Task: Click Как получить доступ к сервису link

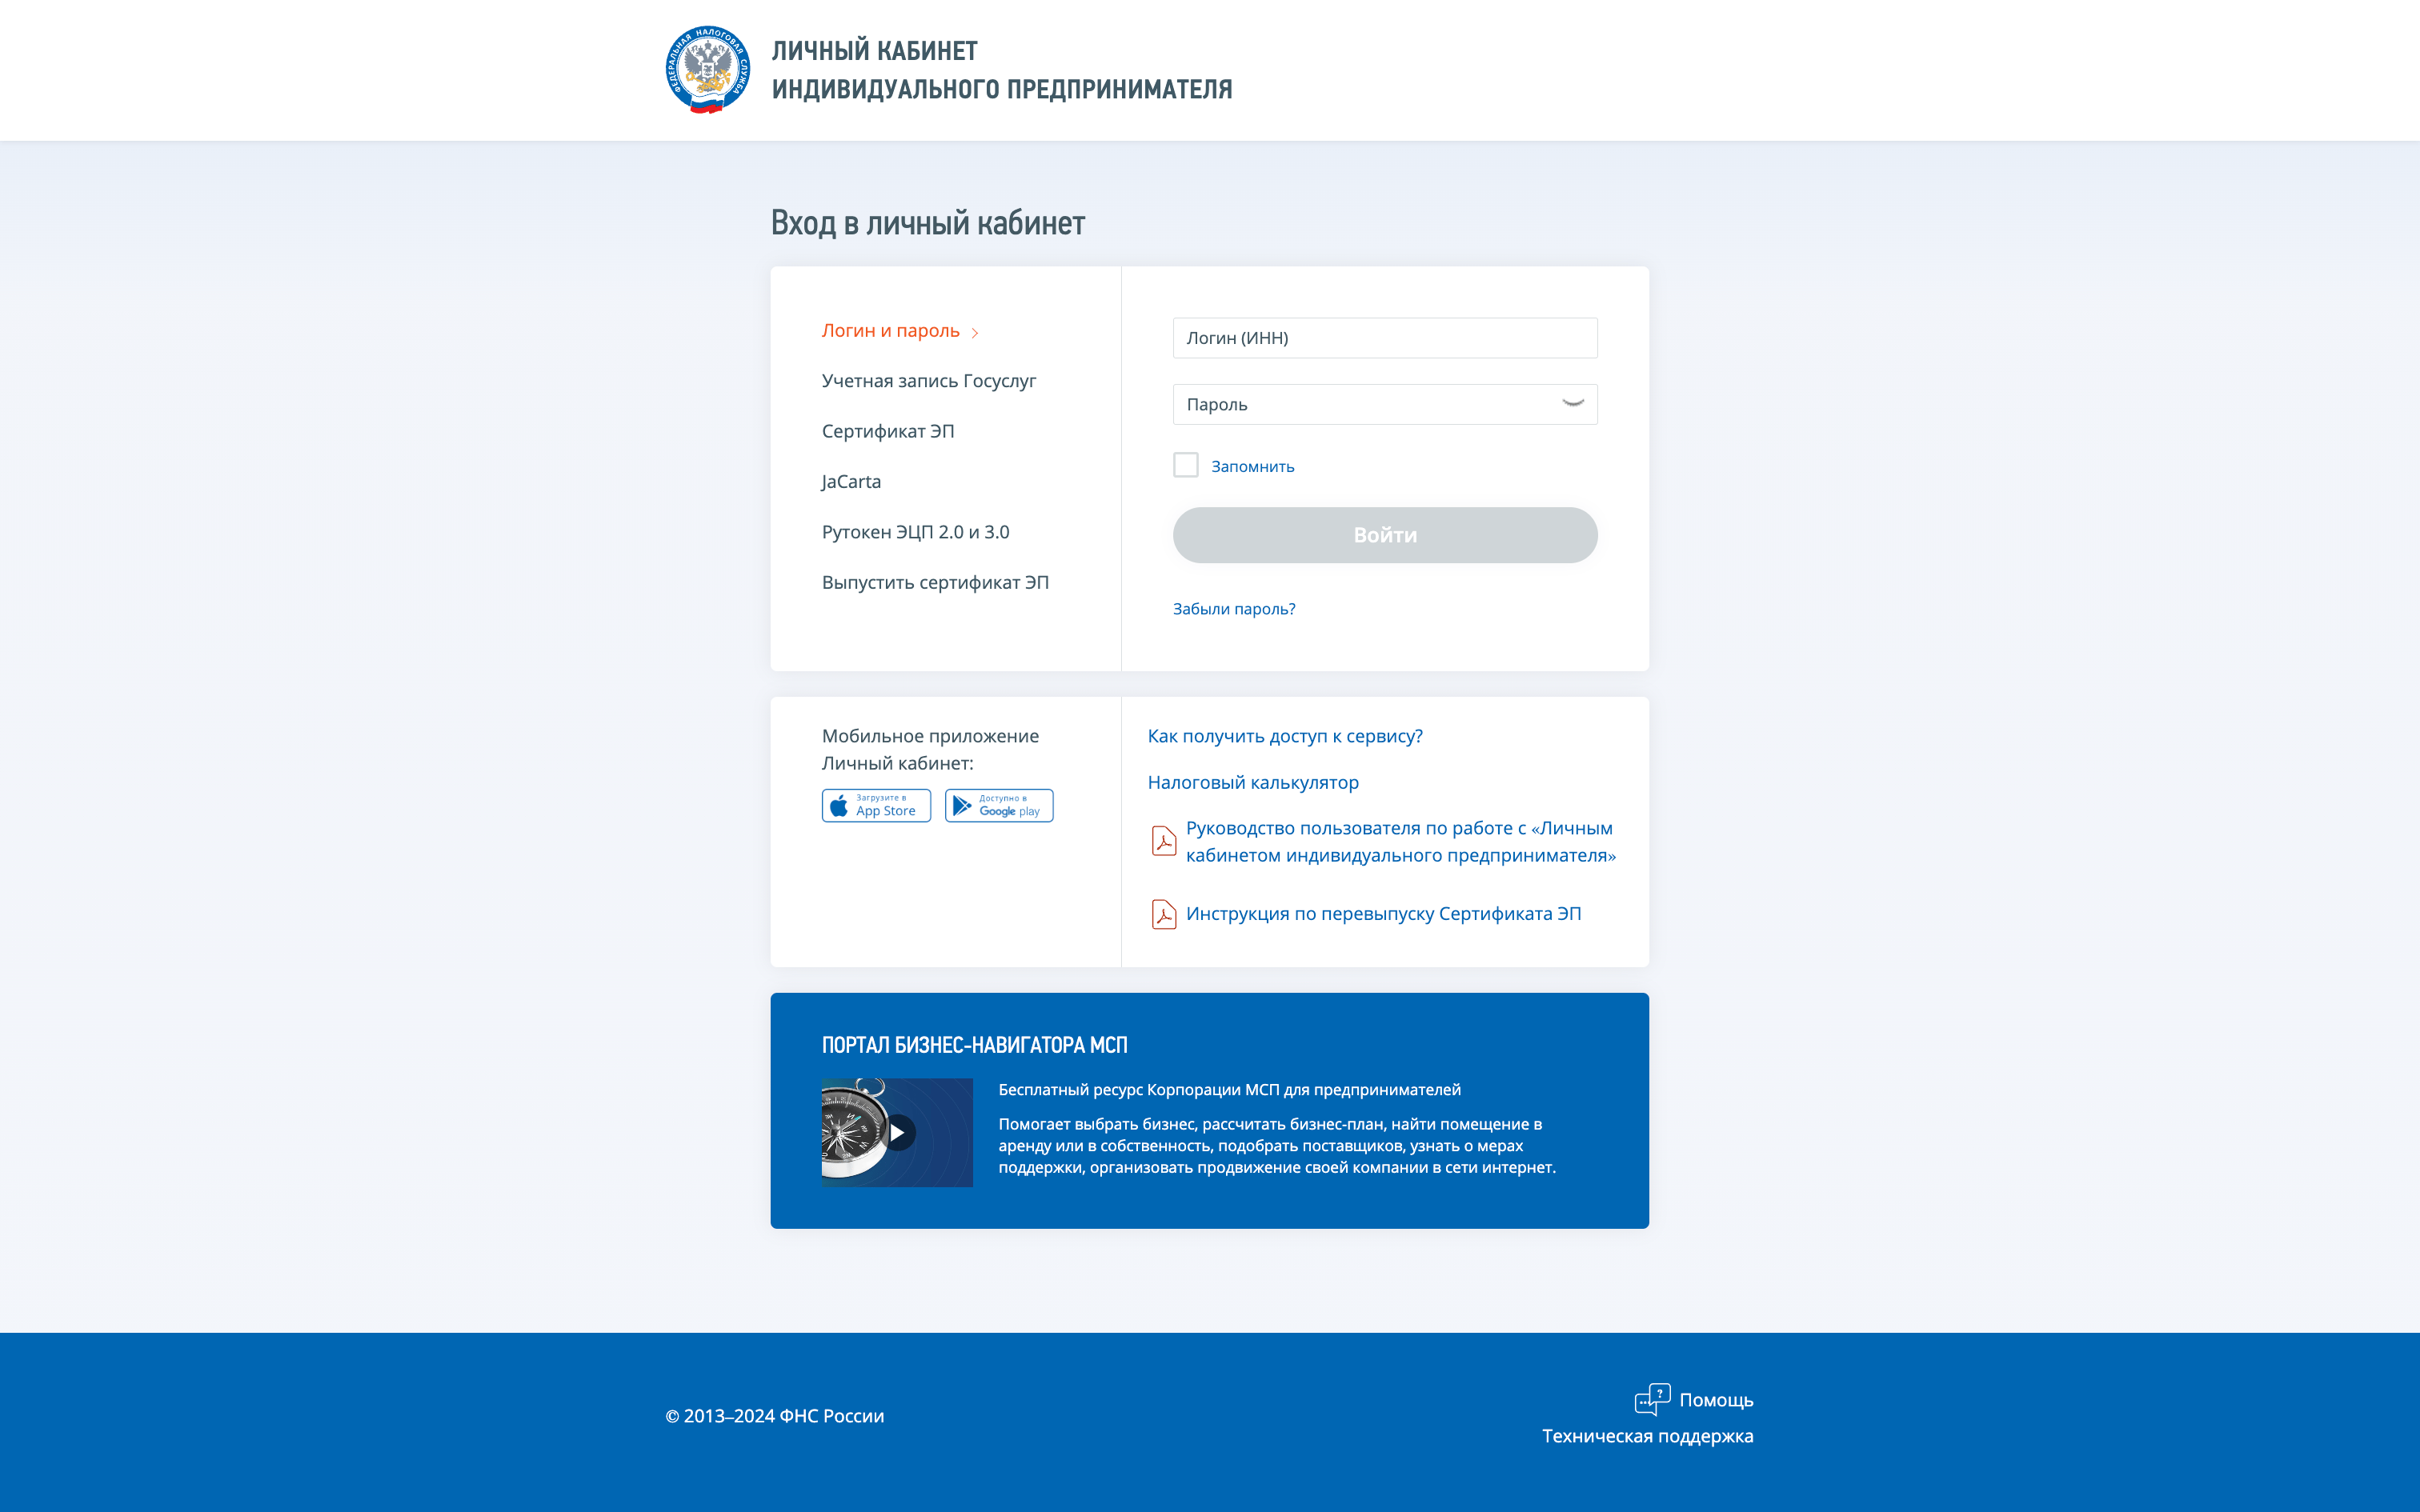Action: (1284, 735)
